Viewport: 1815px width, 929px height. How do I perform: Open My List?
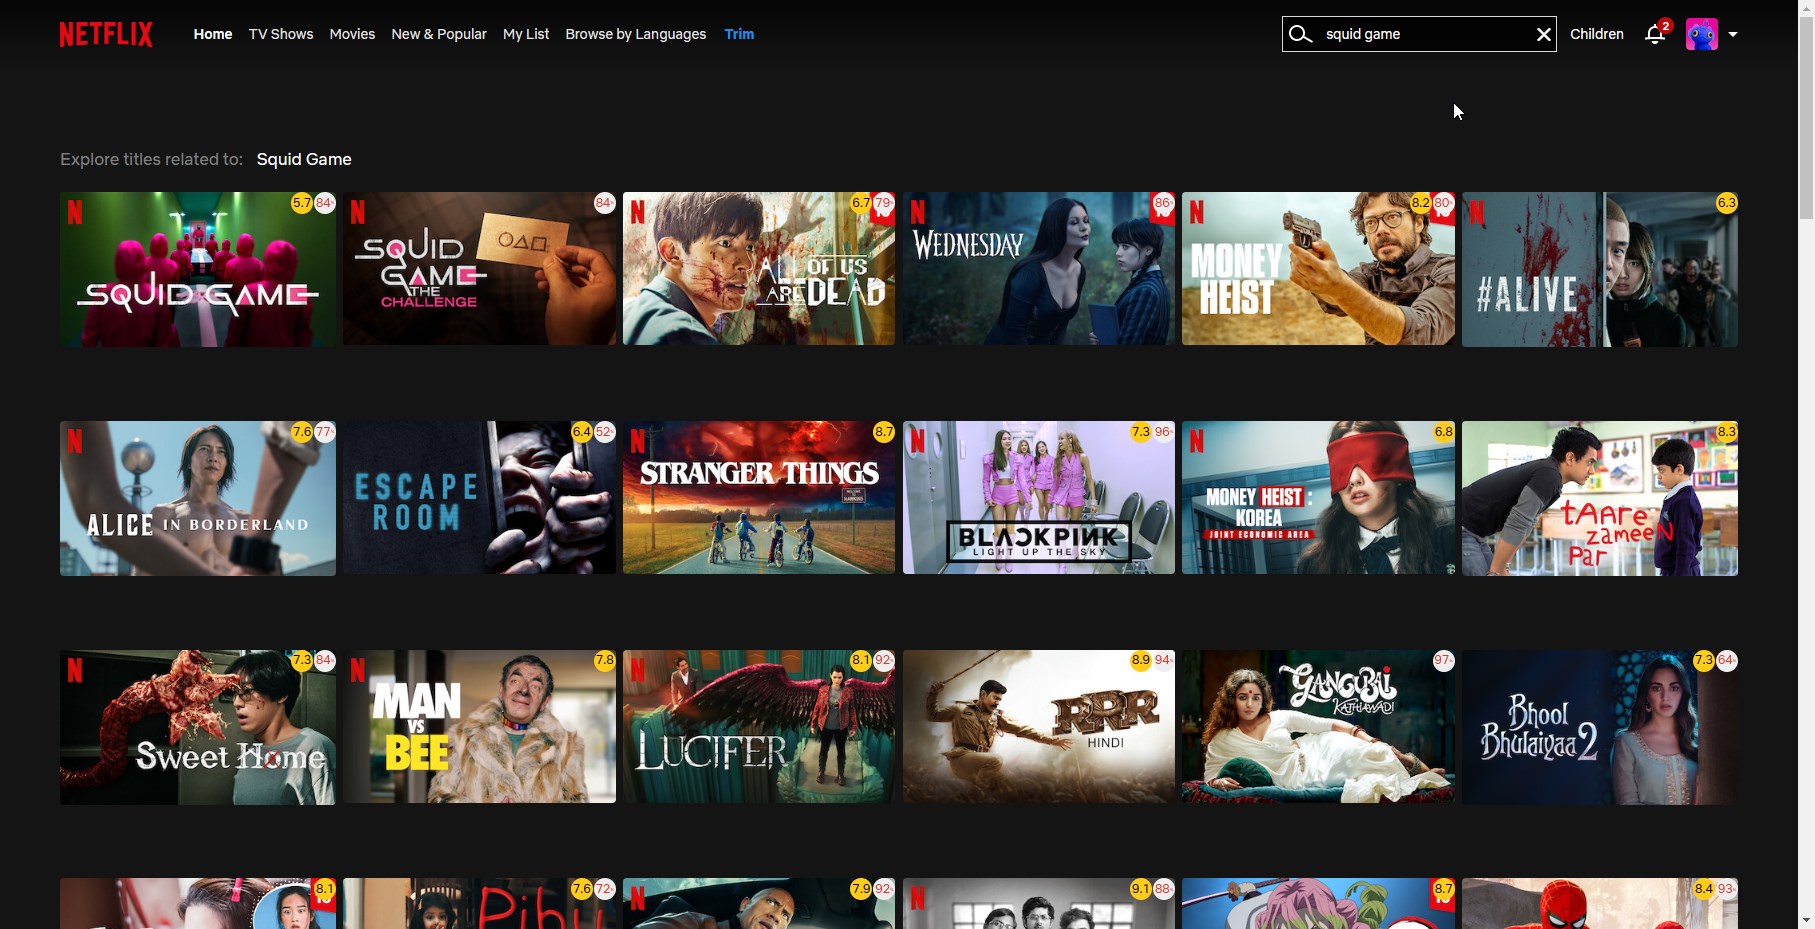[x=526, y=34]
